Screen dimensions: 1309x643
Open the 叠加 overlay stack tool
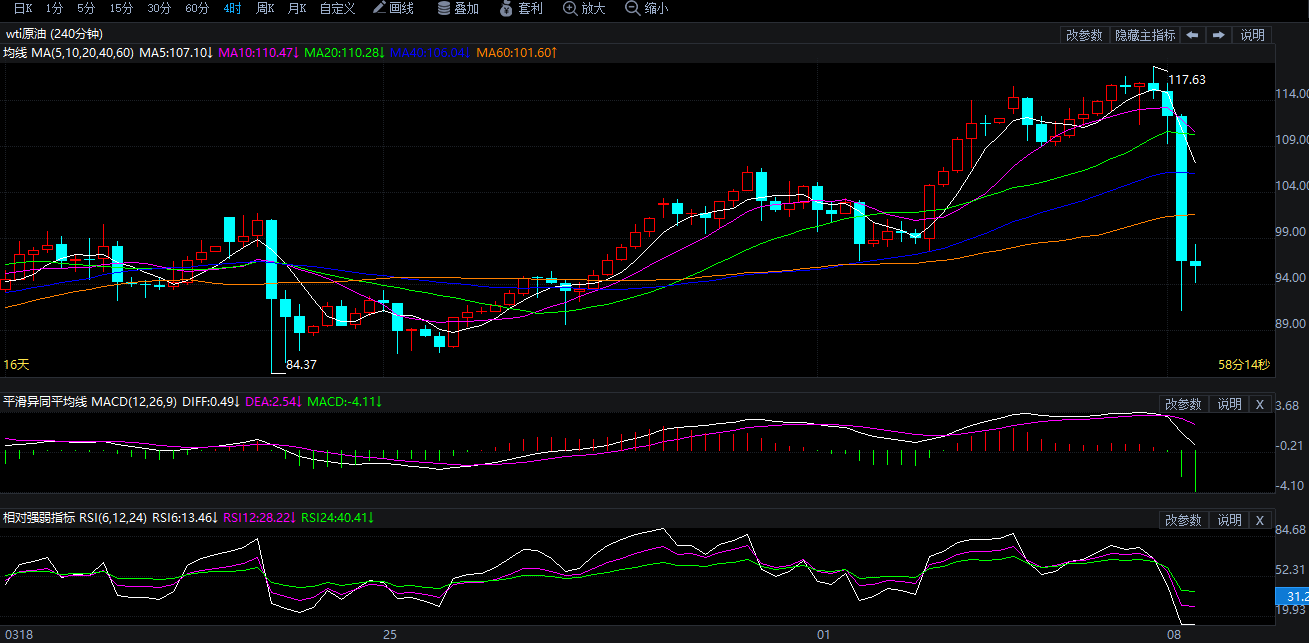pos(458,8)
